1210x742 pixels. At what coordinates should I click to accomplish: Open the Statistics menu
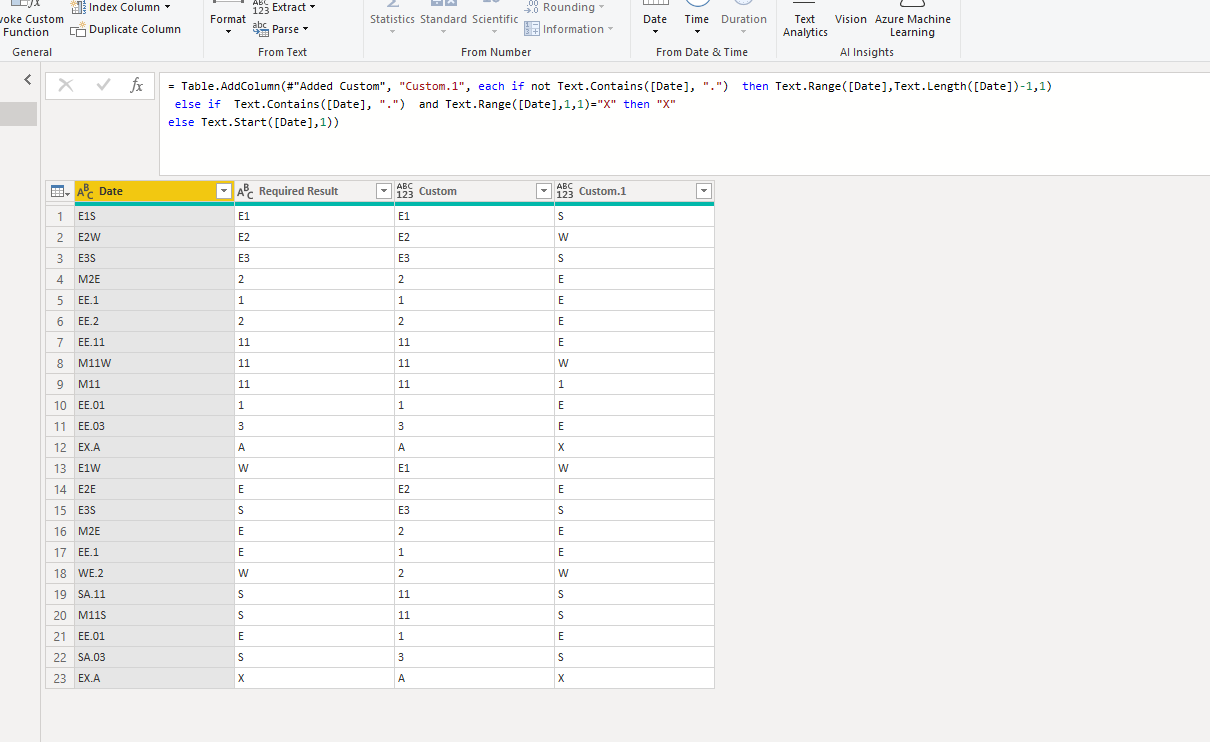[392, 19]
